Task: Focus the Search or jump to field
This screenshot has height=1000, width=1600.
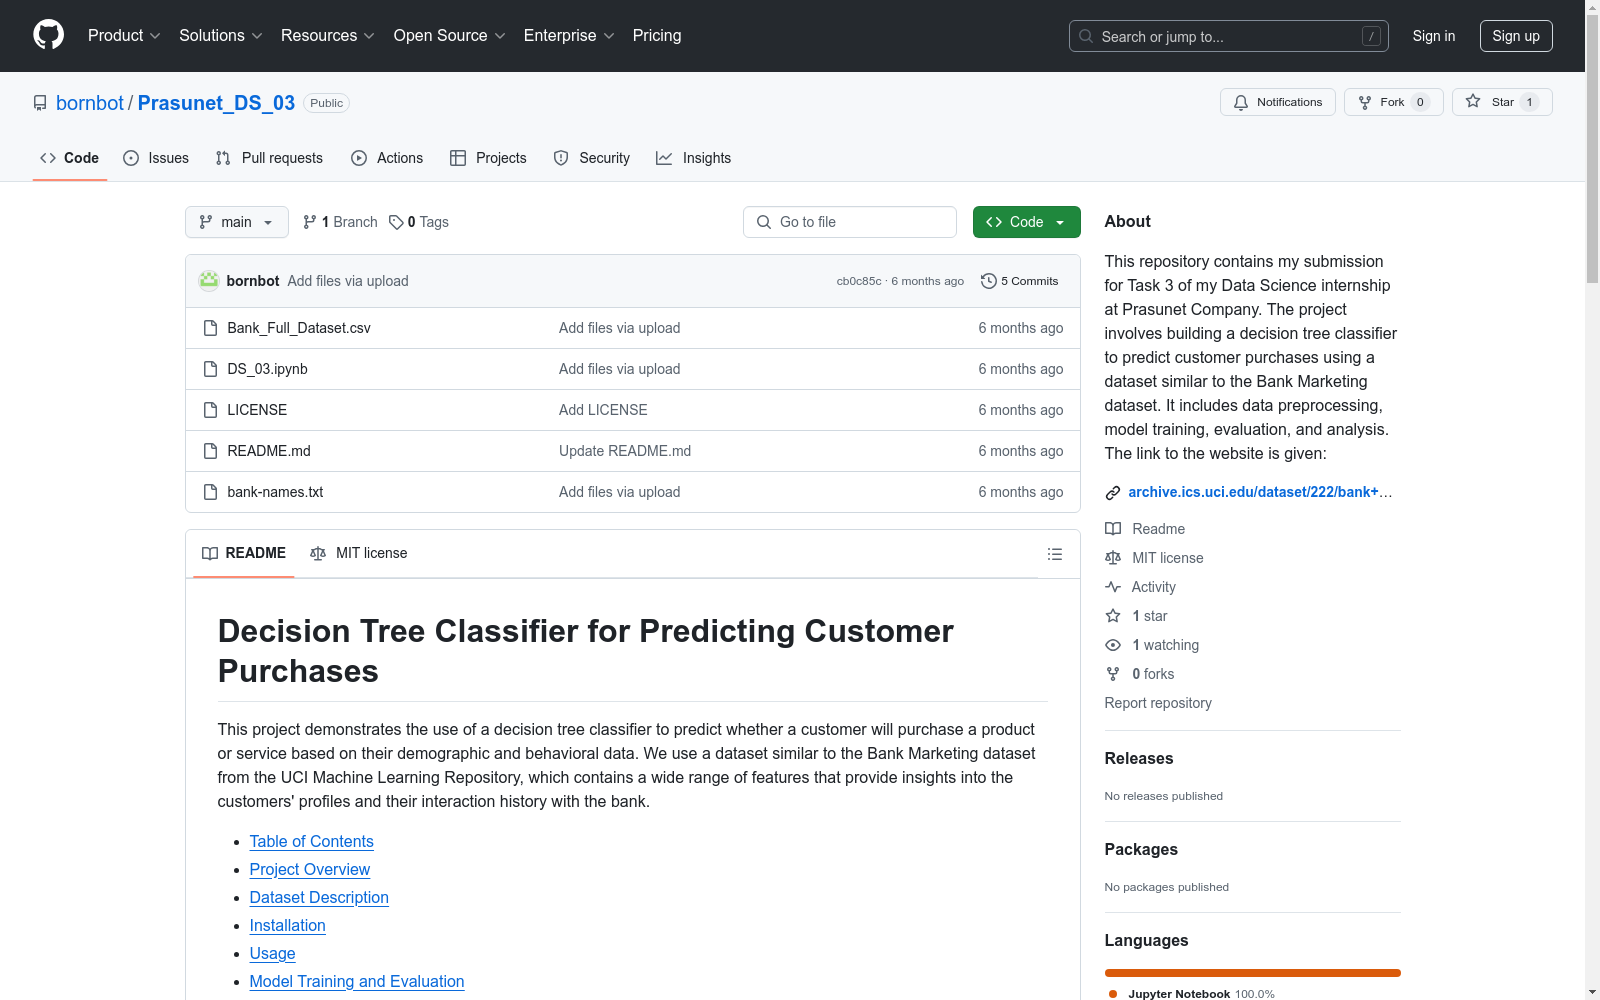Action: [x=1228, y=36]
